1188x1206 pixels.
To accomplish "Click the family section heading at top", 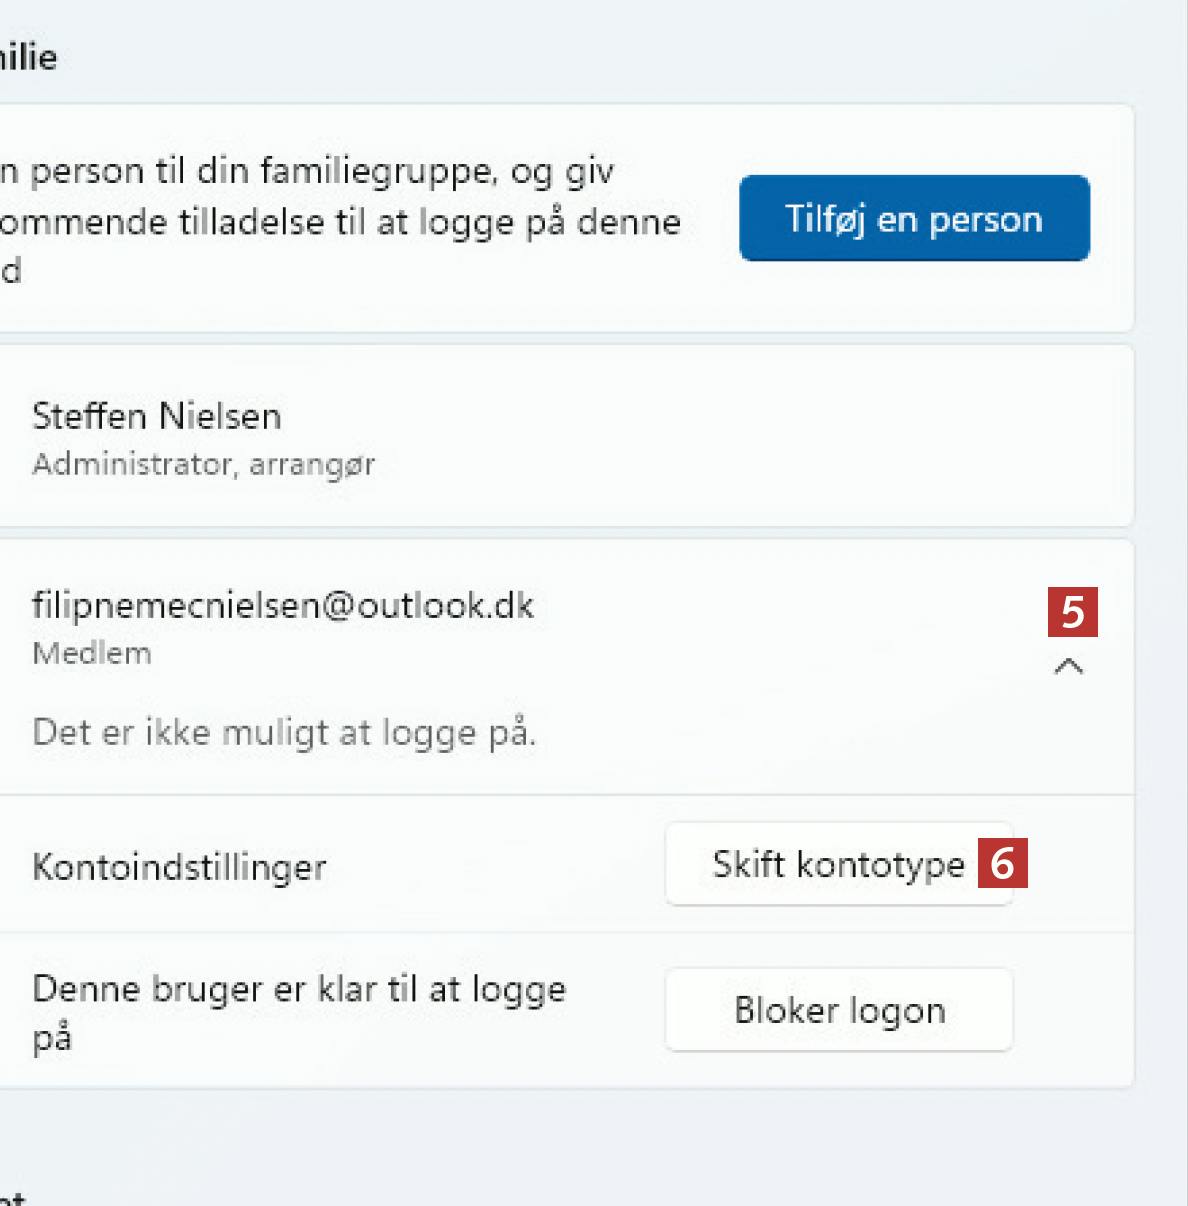I will tap(28, 57).
